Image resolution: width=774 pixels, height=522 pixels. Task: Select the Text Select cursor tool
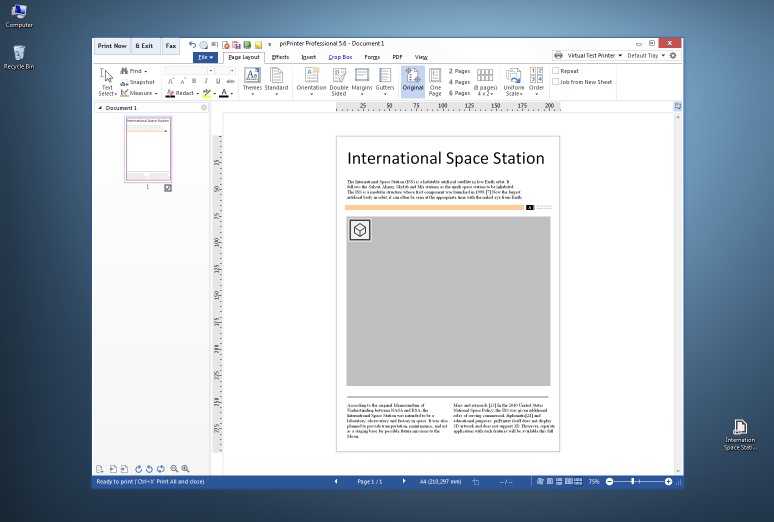coord(107,82)
